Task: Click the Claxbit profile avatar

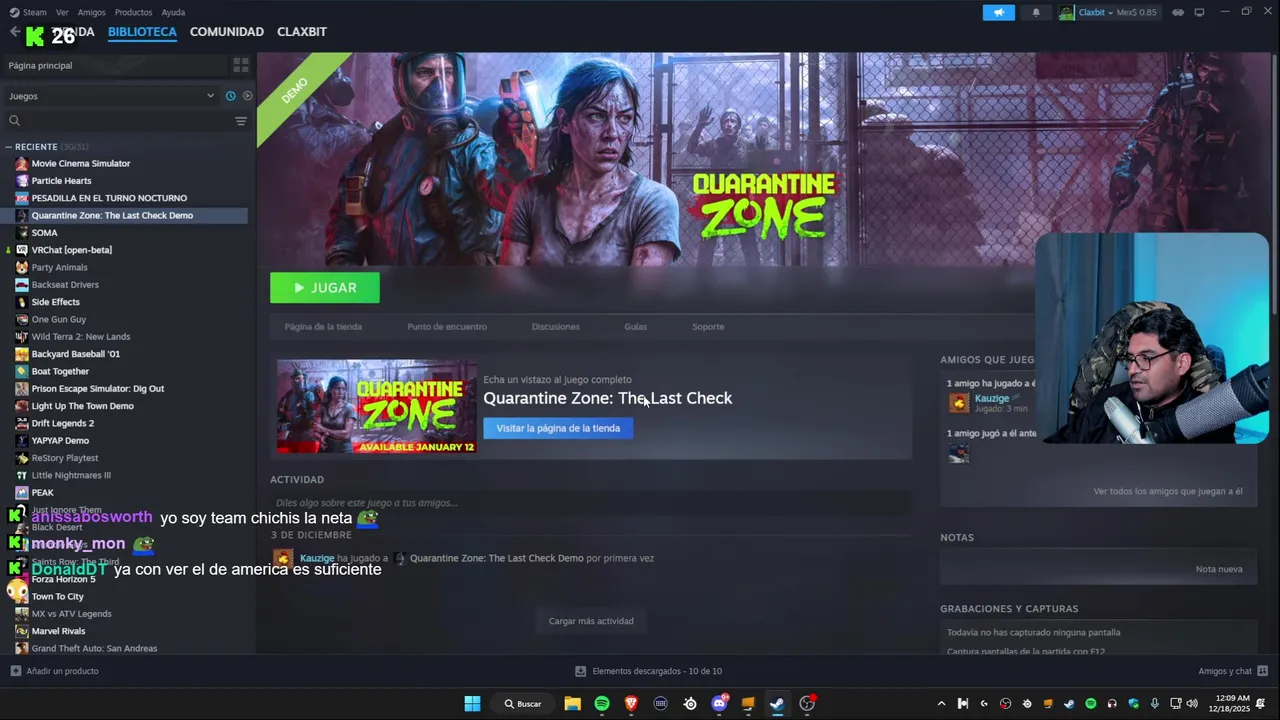Action: point(1067,12)
